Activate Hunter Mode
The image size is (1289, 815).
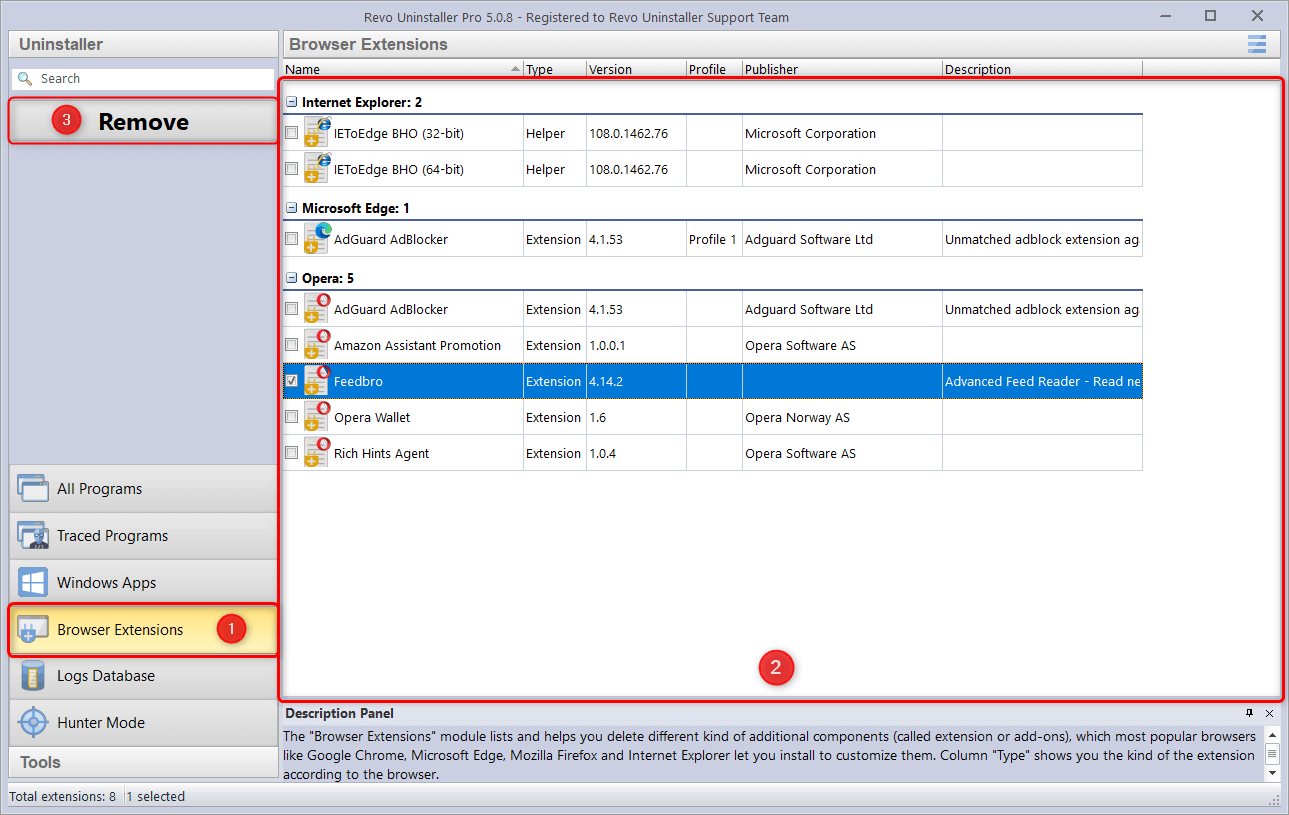tap(143, 722)
